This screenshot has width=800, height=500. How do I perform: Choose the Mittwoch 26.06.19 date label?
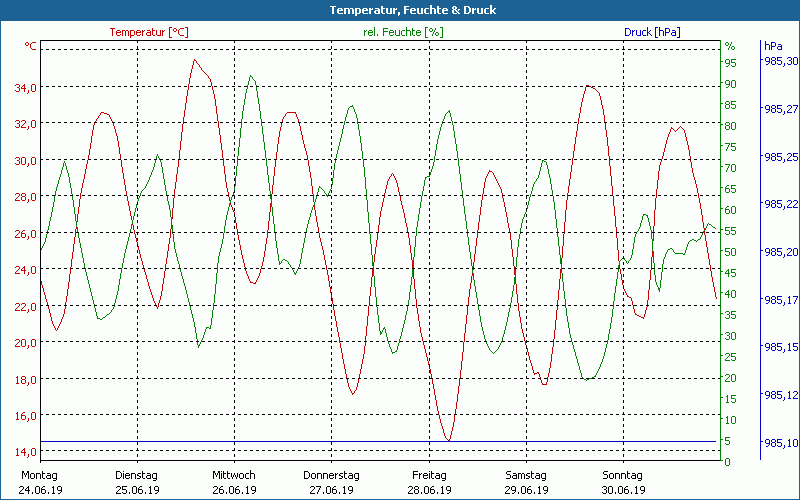pos(234,482)
